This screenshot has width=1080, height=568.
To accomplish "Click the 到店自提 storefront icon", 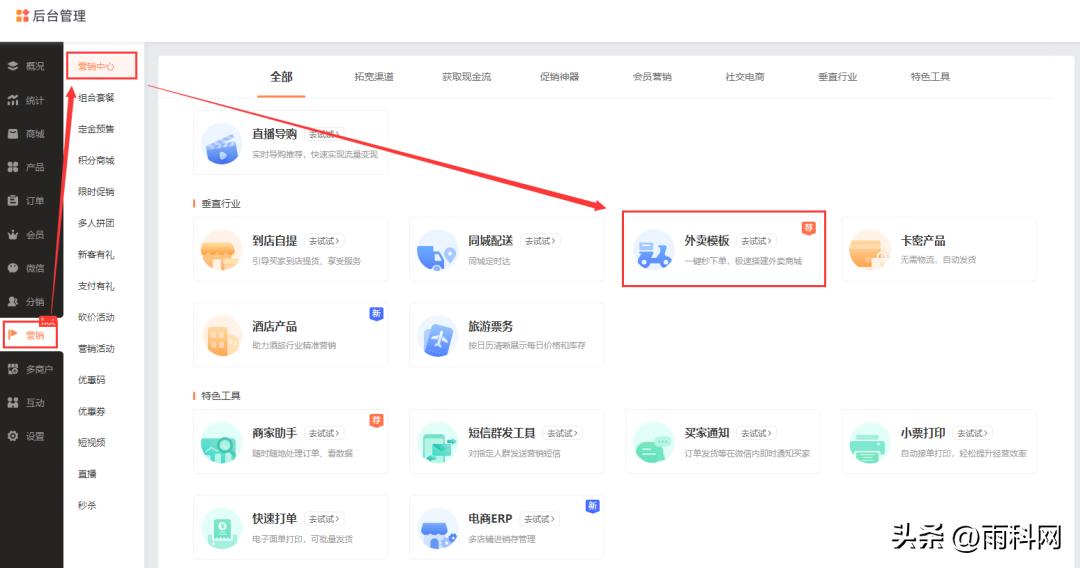I will click(221, 250).
